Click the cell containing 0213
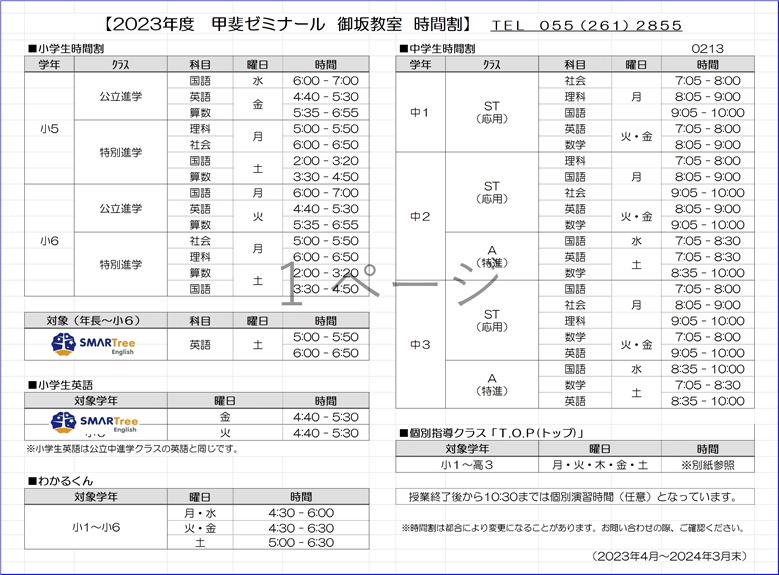Image resolution: width=779 pixels, height=575 pixels. coord(707,49)
